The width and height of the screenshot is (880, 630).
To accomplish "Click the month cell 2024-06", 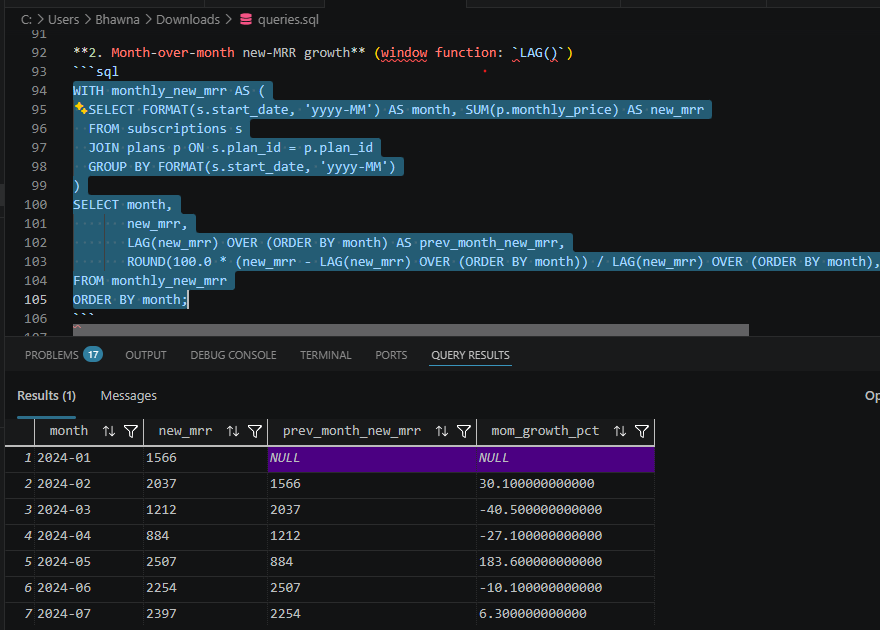I will [x=89, y=587].
